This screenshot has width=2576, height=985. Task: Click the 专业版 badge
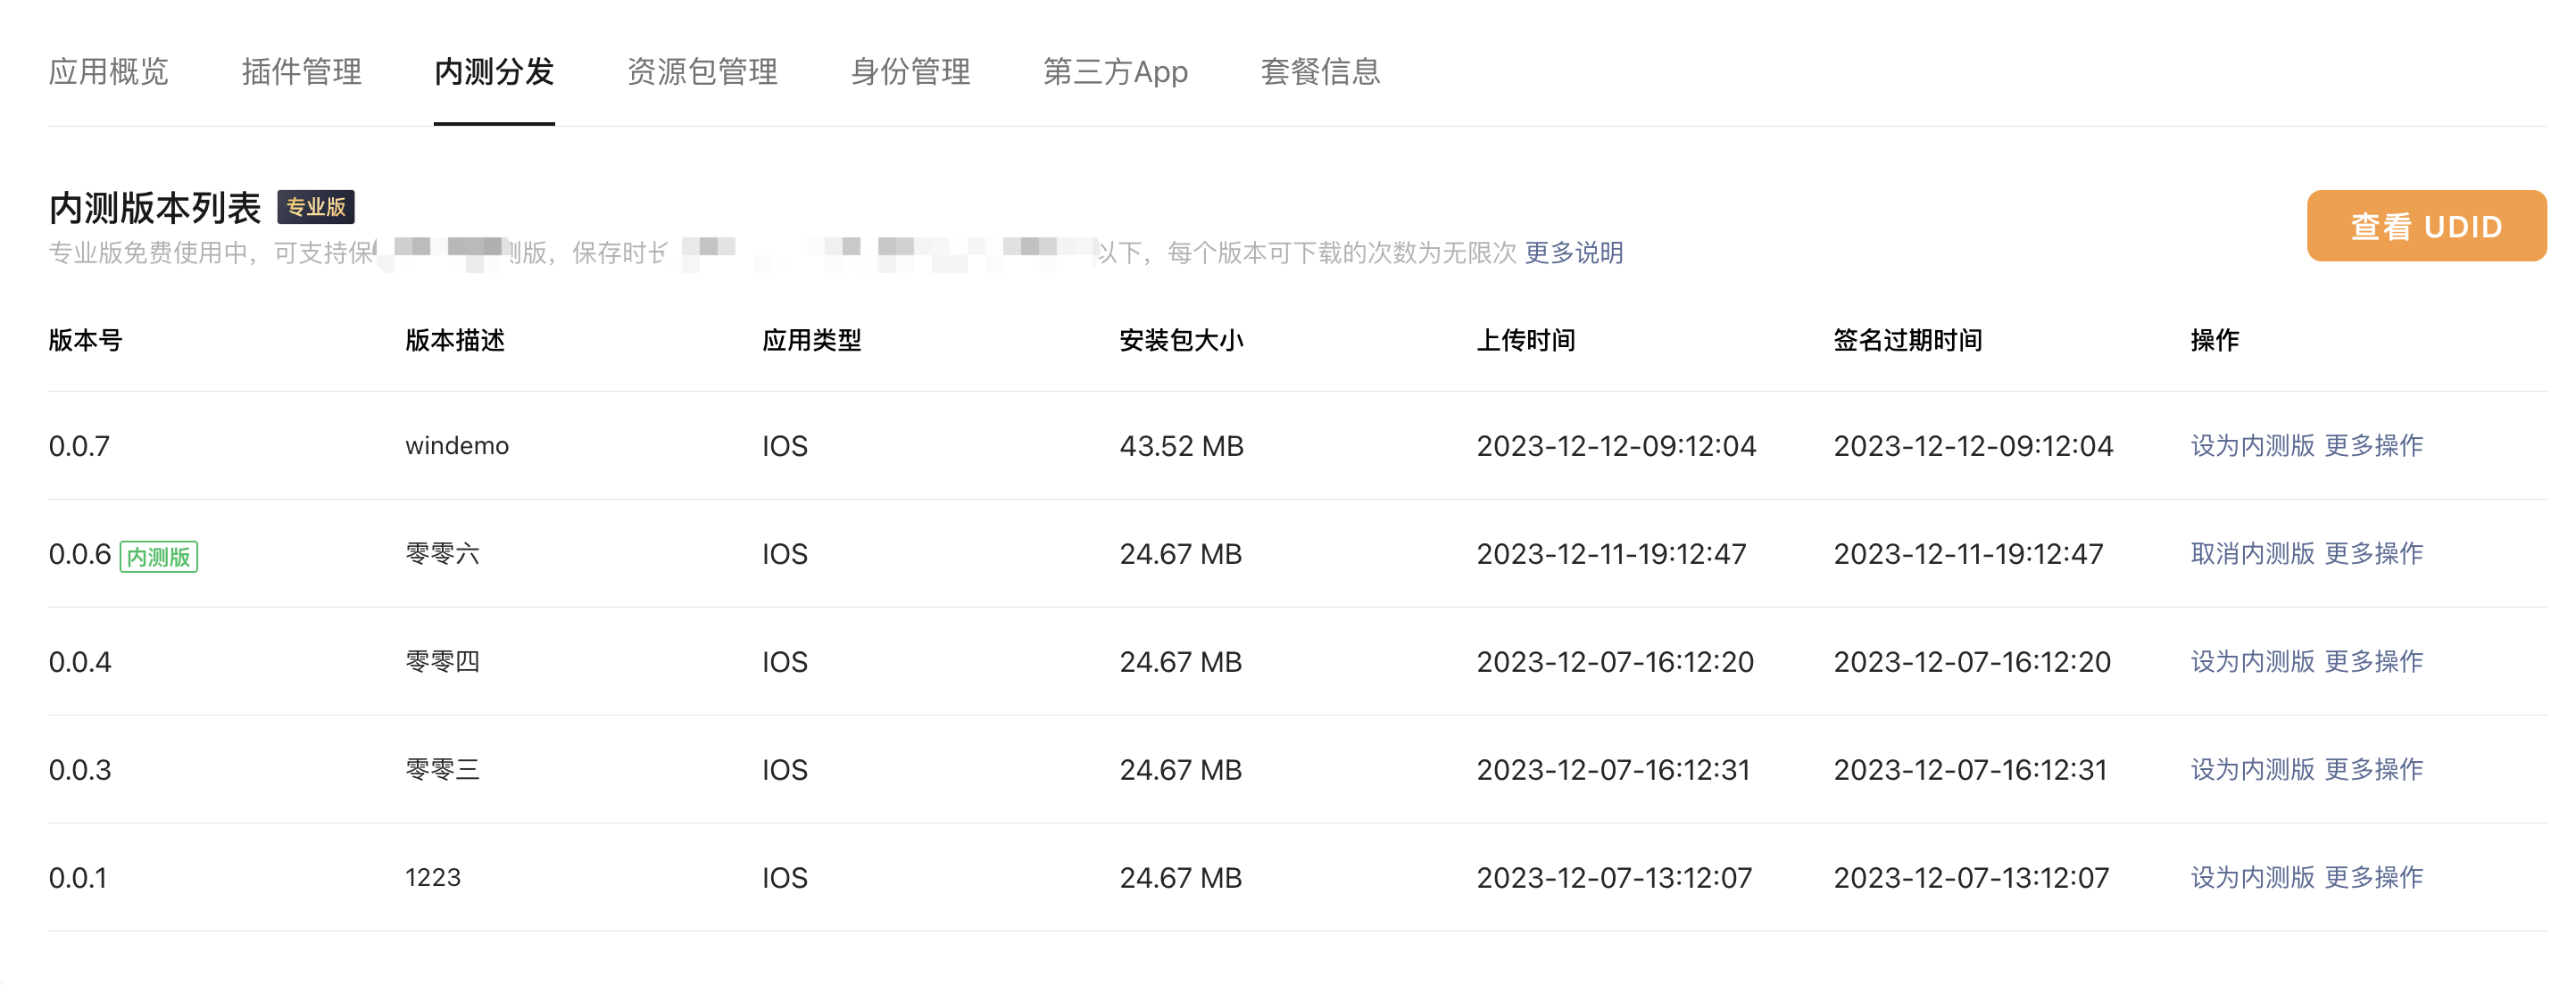click(x=316, y=207)
